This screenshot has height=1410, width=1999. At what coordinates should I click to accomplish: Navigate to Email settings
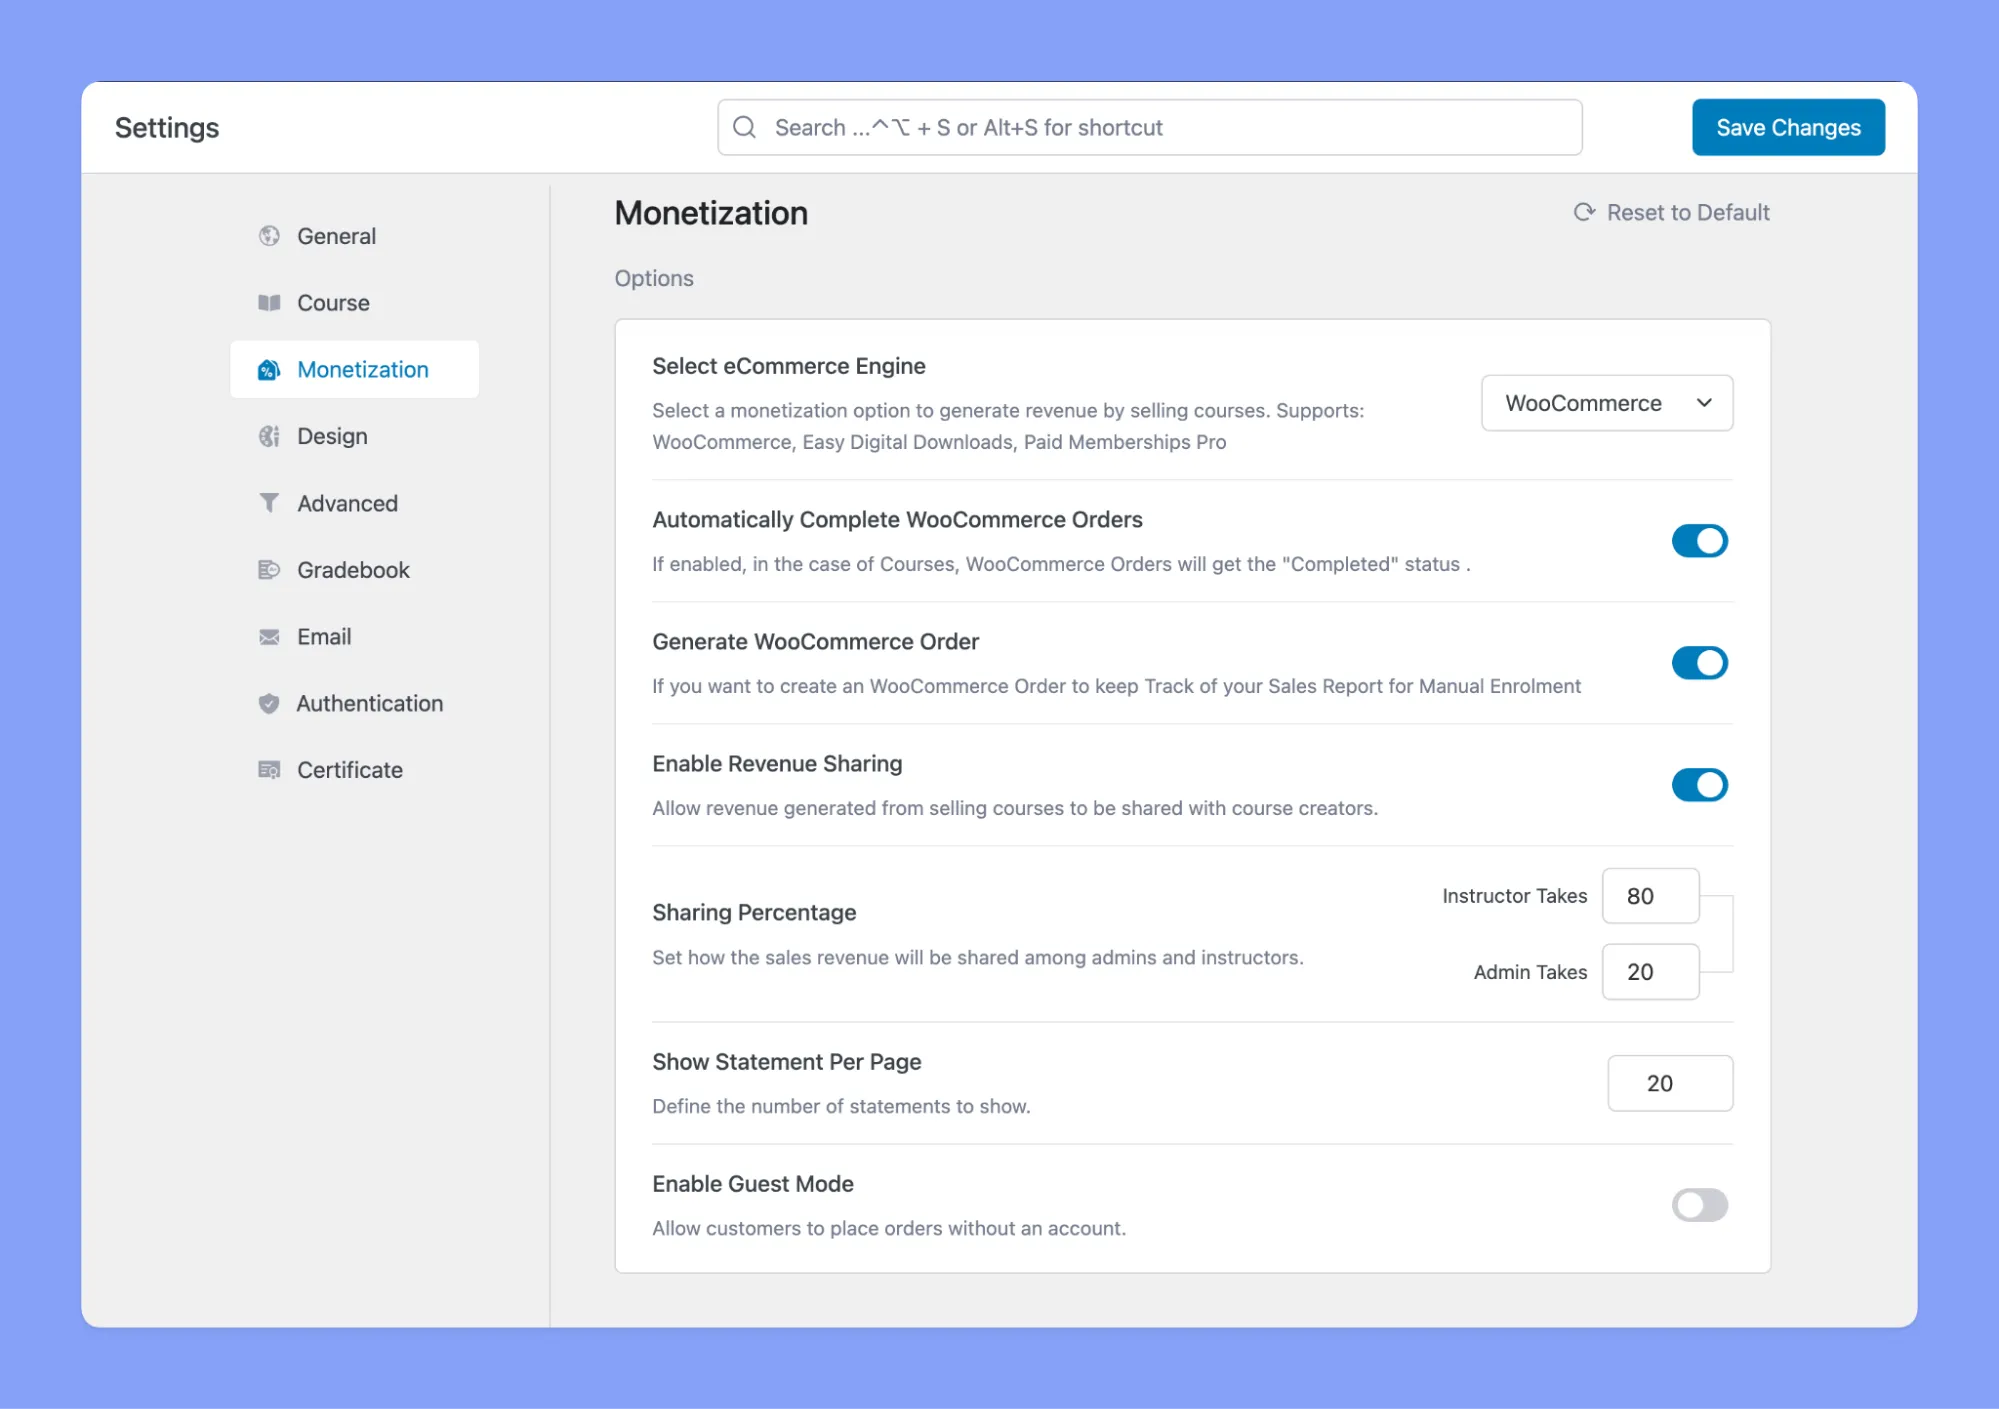pos(355,637)
